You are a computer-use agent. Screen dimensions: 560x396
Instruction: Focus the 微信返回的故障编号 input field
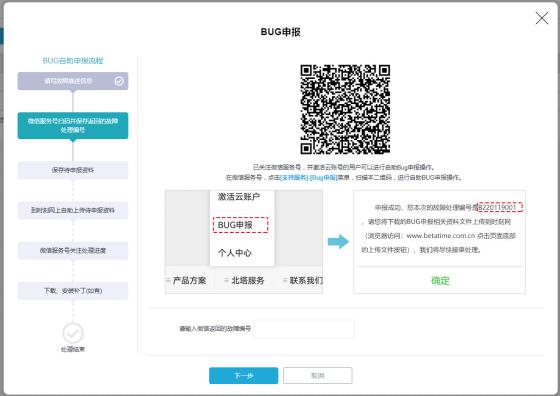304,329
